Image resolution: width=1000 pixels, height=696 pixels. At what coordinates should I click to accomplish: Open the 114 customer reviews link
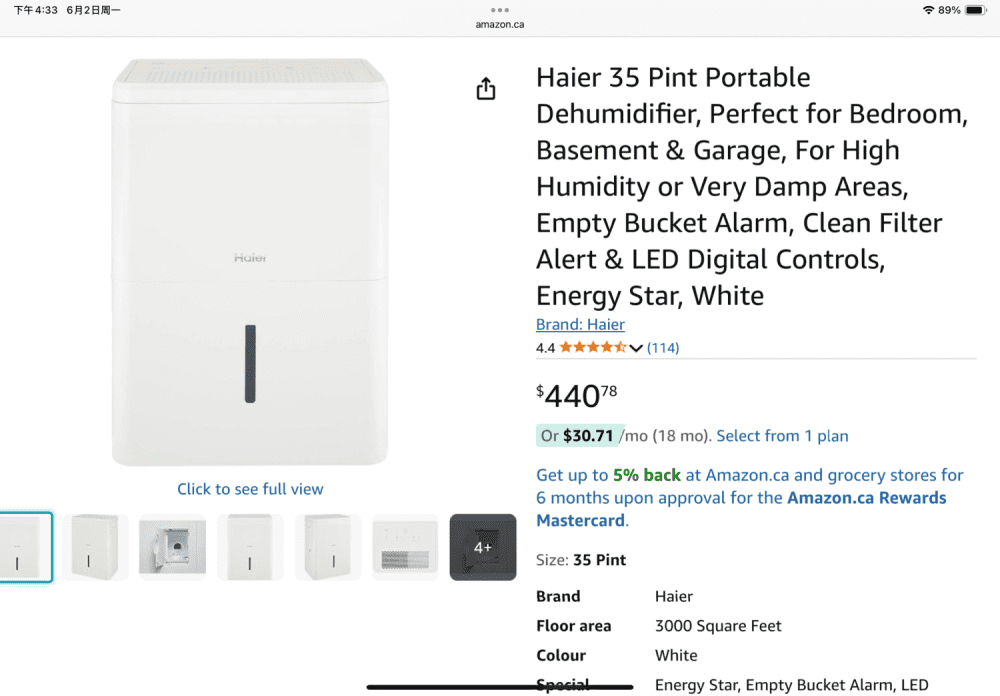pyautogui.click(x=663, y=348)
